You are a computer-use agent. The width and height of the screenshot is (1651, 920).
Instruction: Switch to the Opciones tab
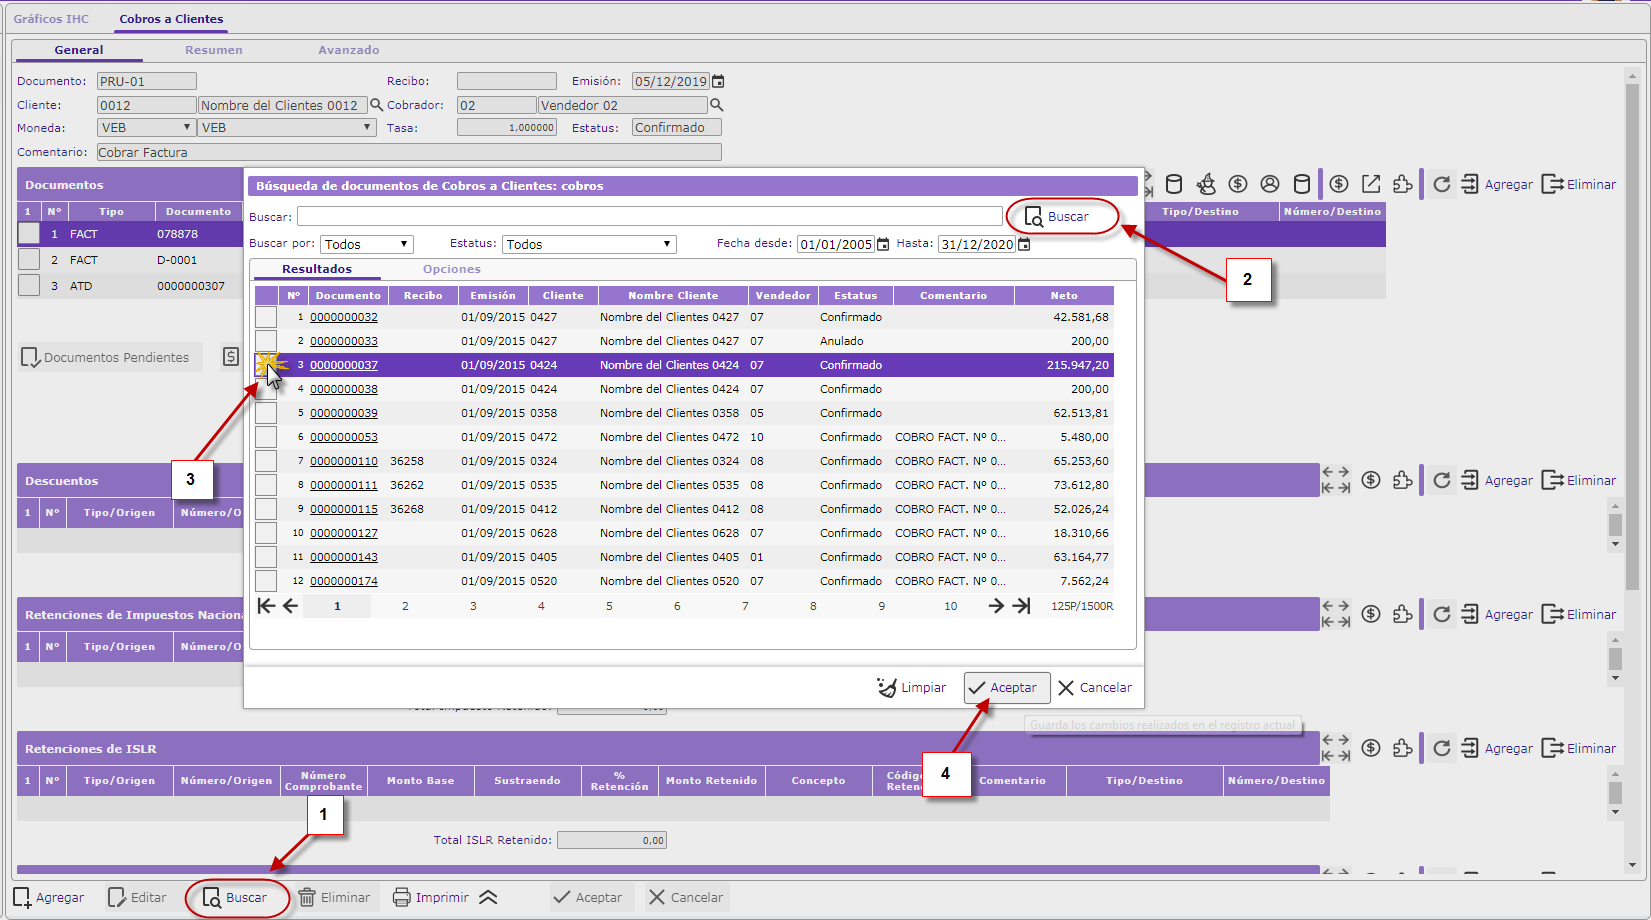pyautogui.click(x=451, y=269)
